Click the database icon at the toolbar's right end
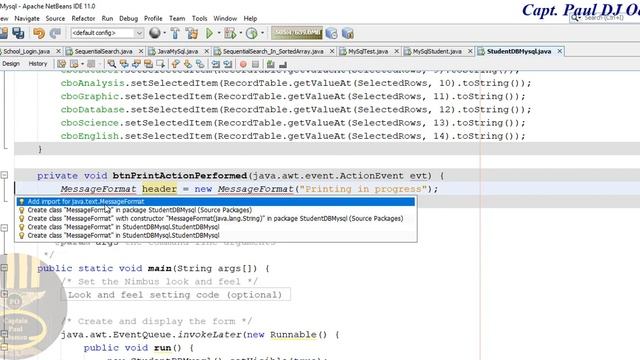Image resolution: width=640 pixels, height=360 pixels. click(x=348, y=33)
